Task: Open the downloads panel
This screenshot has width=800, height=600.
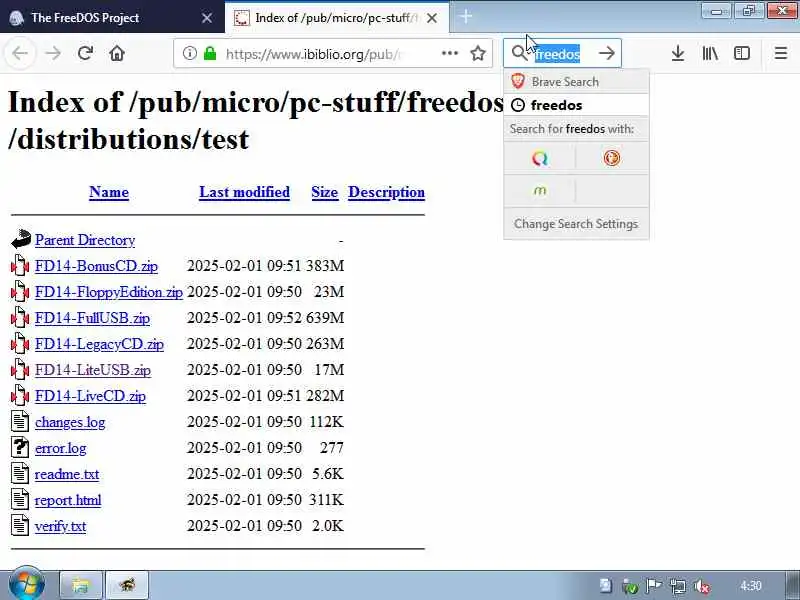Action: [x=678, y=53]
